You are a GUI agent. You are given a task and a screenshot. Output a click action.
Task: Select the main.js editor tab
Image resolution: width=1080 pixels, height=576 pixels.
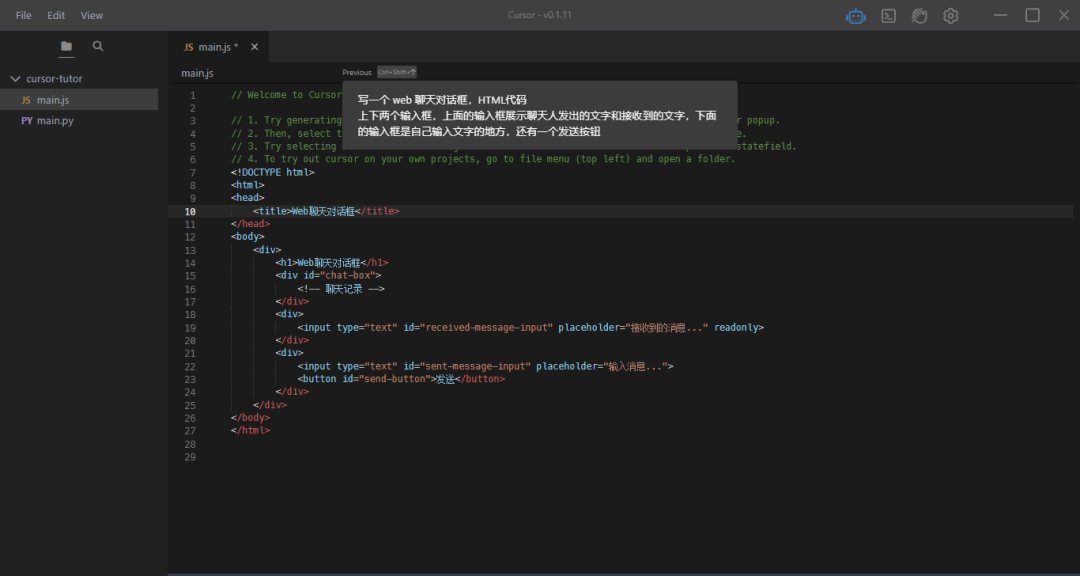coord(214,47)
